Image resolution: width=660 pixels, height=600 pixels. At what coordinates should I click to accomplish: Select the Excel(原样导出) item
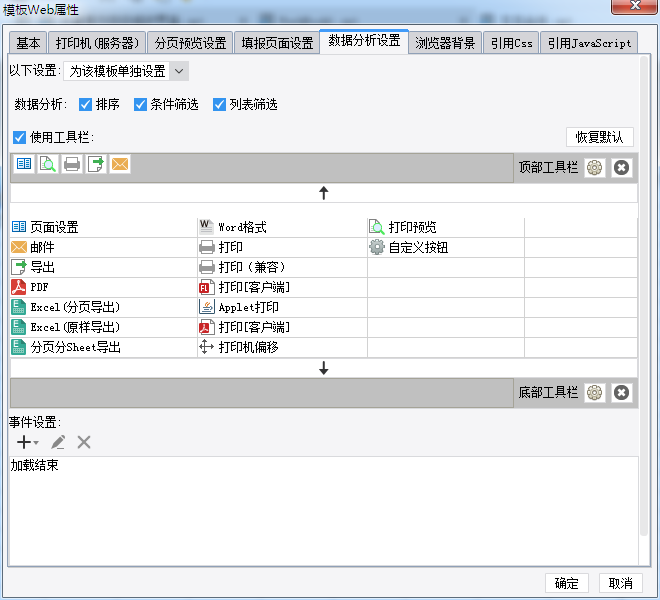point(104,327)
